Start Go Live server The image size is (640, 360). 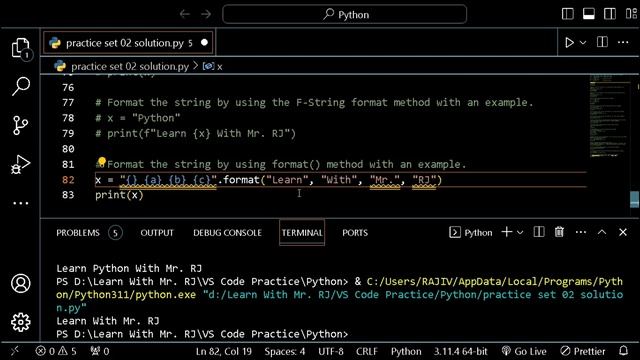click(524, 351)
